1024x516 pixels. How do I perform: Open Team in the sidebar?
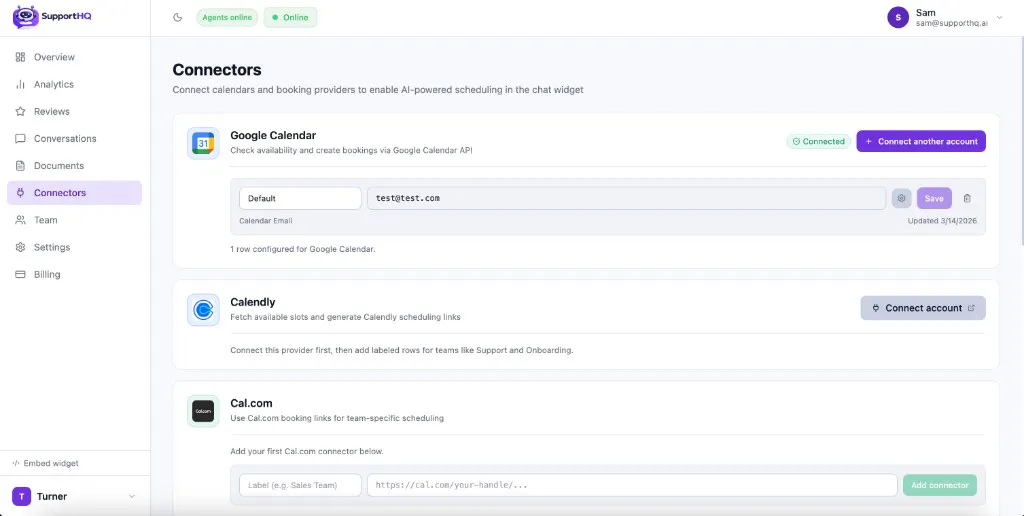(x=74, y=220)
